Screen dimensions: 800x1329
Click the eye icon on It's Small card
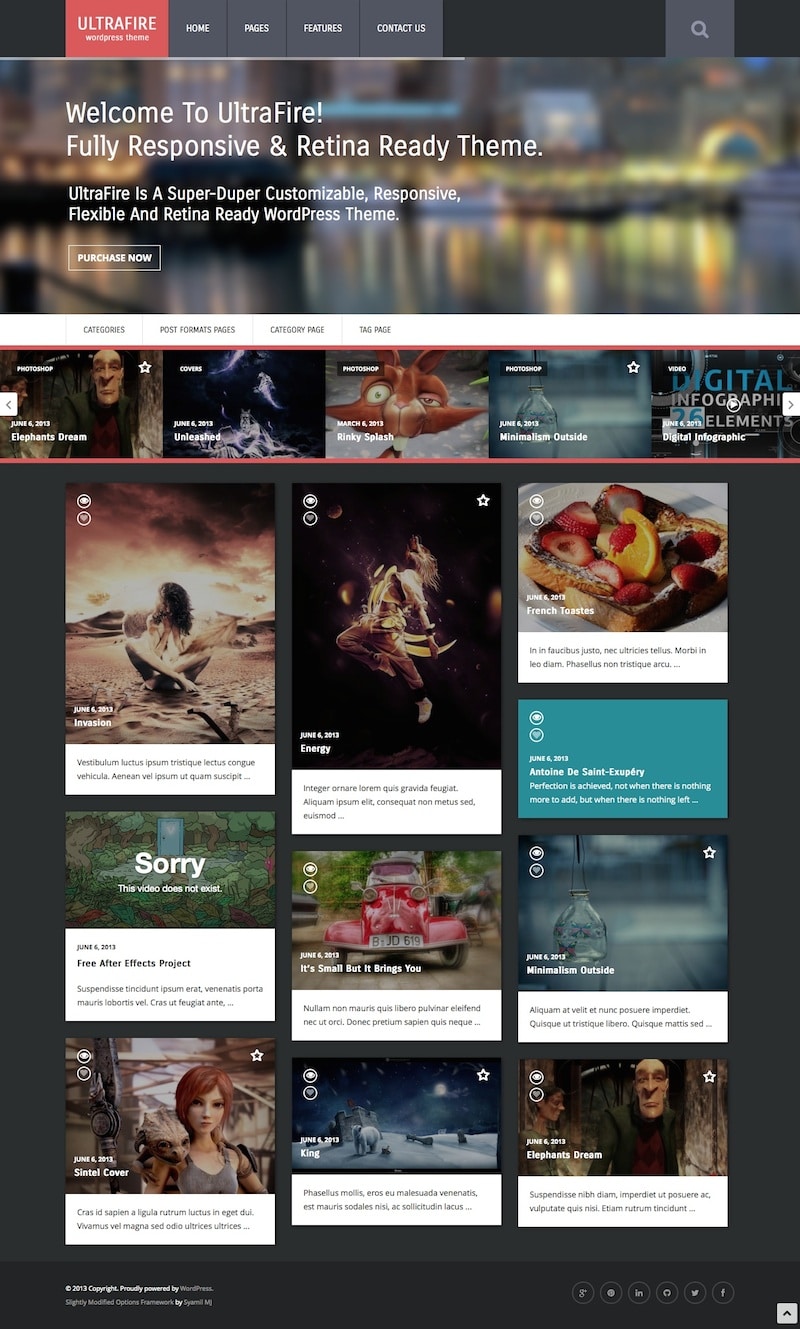point(311,869)
